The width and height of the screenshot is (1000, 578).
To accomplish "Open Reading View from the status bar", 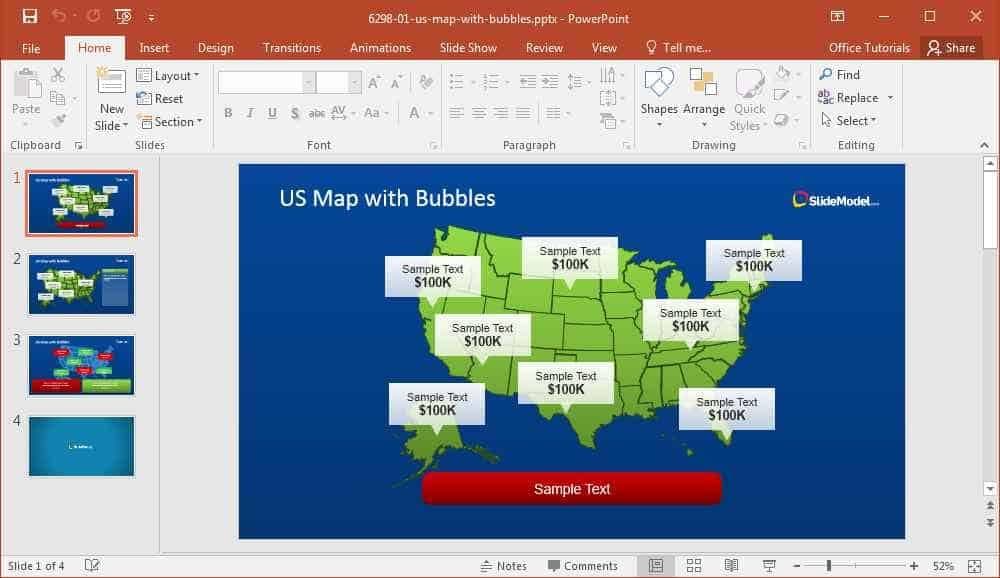I will 732,565.
